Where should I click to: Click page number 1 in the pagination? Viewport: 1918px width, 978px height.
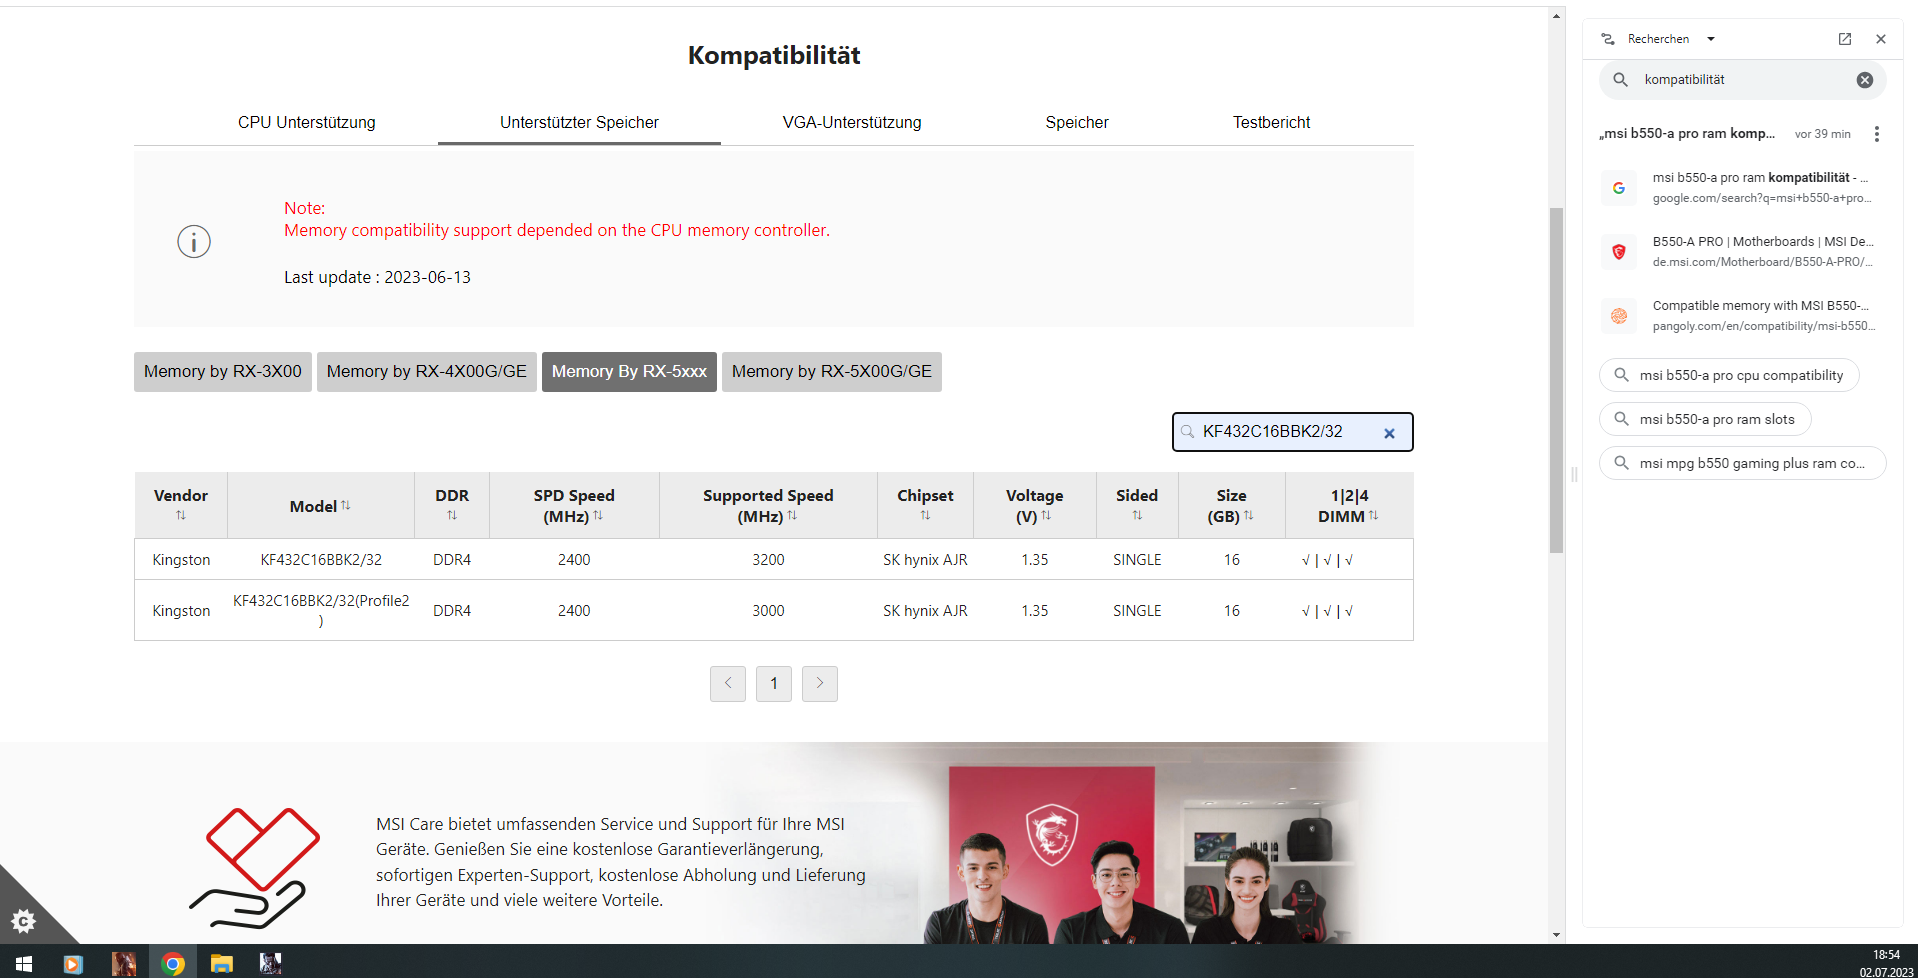coord(773,683)
